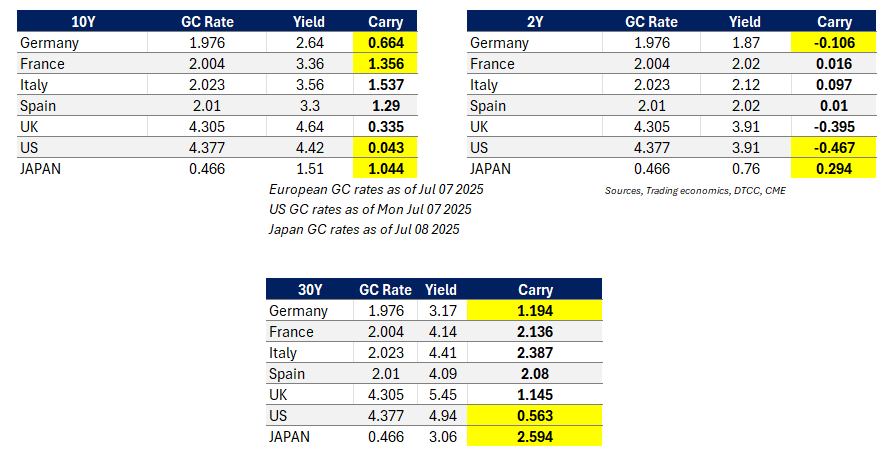Click Japan's 10Y carry cell 1.044
This screenshot has height=453, width=895.
click(x=385, y=169)
